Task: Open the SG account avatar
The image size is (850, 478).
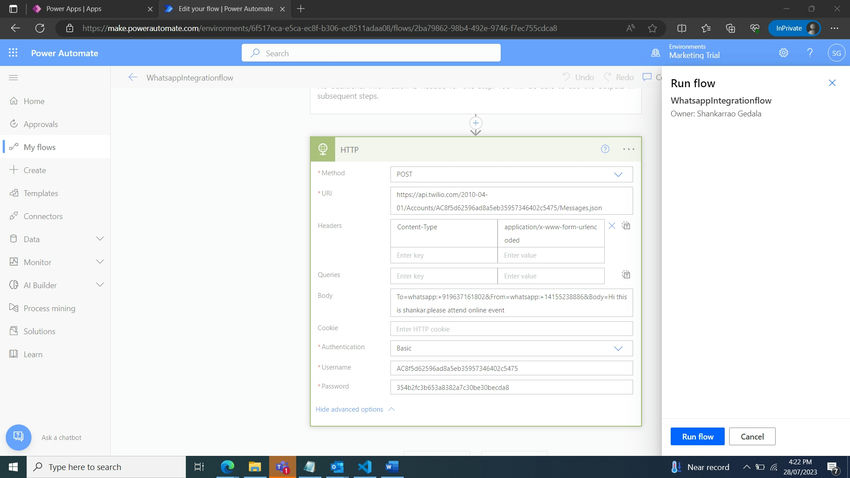Action: tap(836, 53)
